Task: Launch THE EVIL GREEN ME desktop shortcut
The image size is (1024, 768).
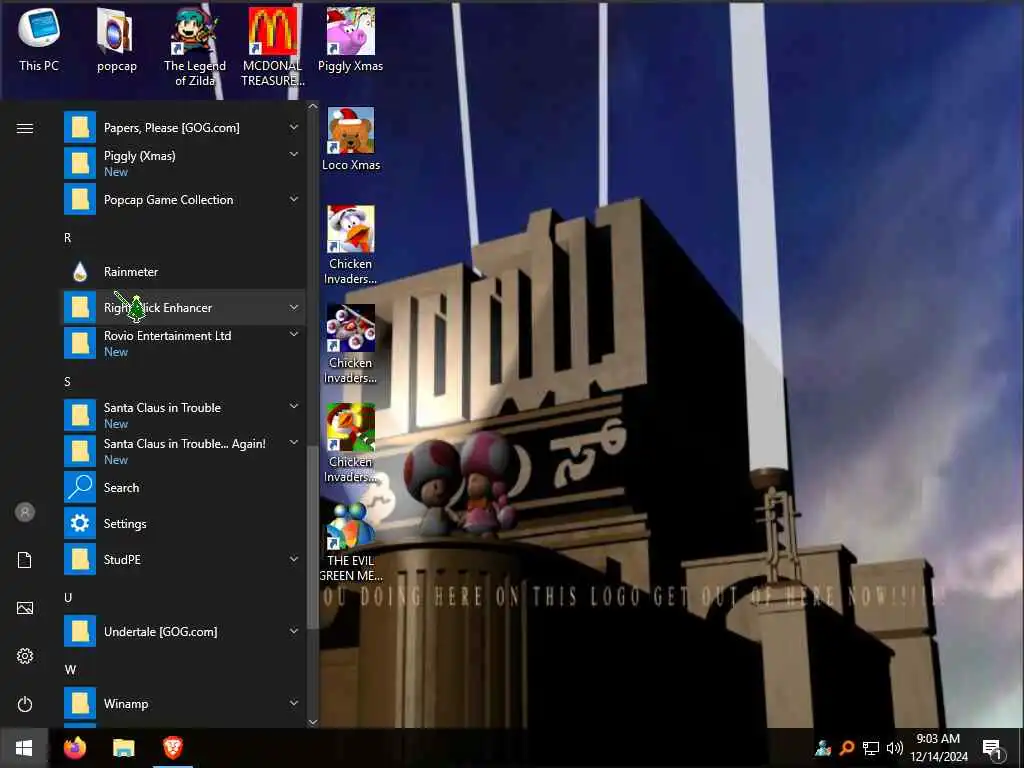Action: point(351,542)
